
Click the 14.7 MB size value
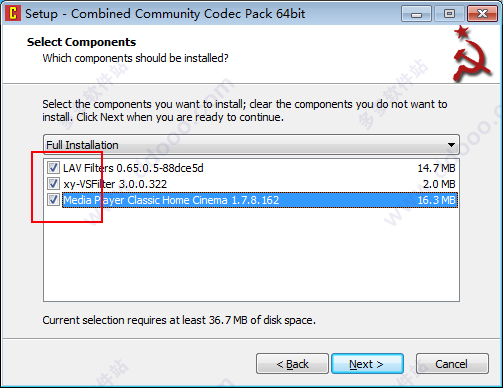click(x=436, y=168)
